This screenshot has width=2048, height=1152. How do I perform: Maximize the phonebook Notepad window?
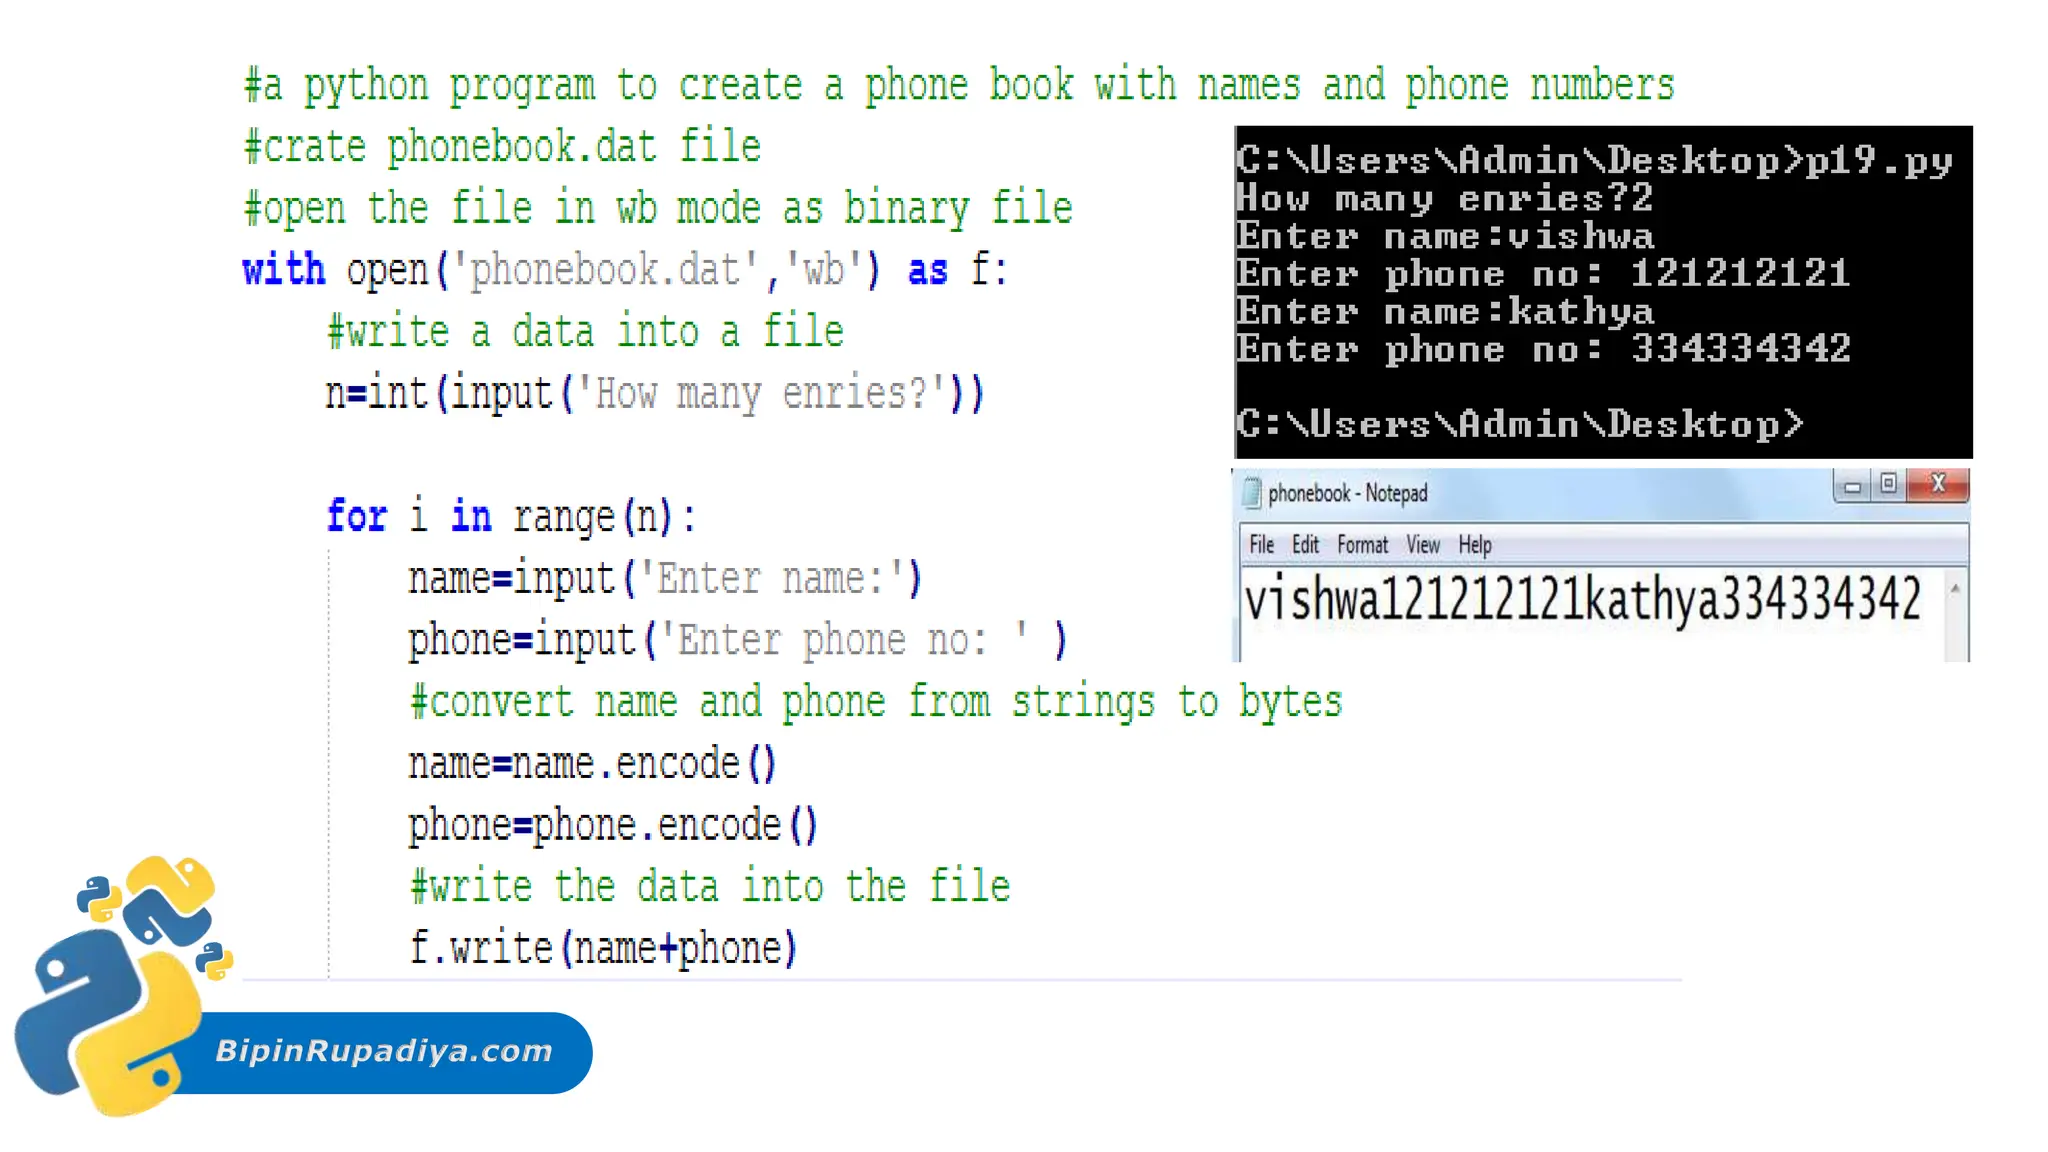(1888, 484)
